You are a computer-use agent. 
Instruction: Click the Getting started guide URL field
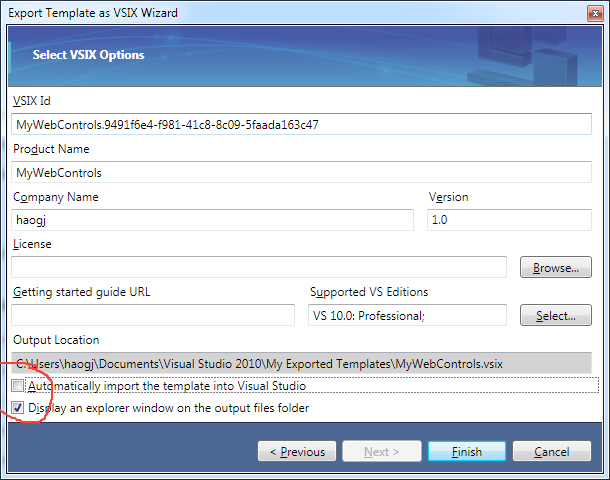coord(153,315)
